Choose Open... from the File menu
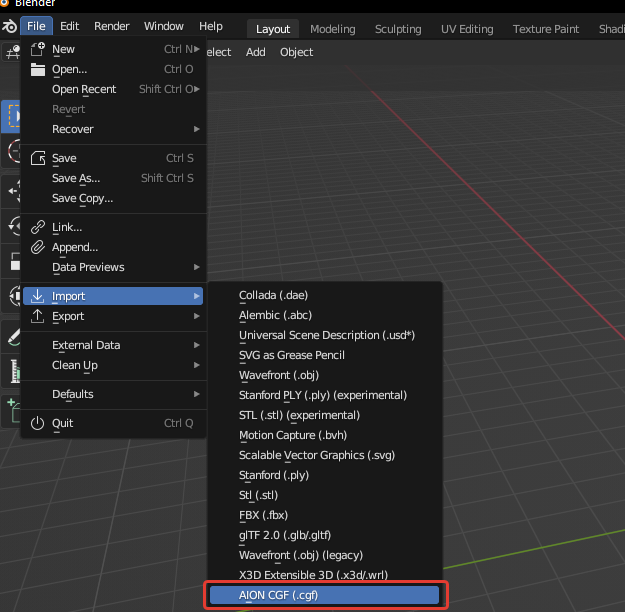 pos(114,69)
